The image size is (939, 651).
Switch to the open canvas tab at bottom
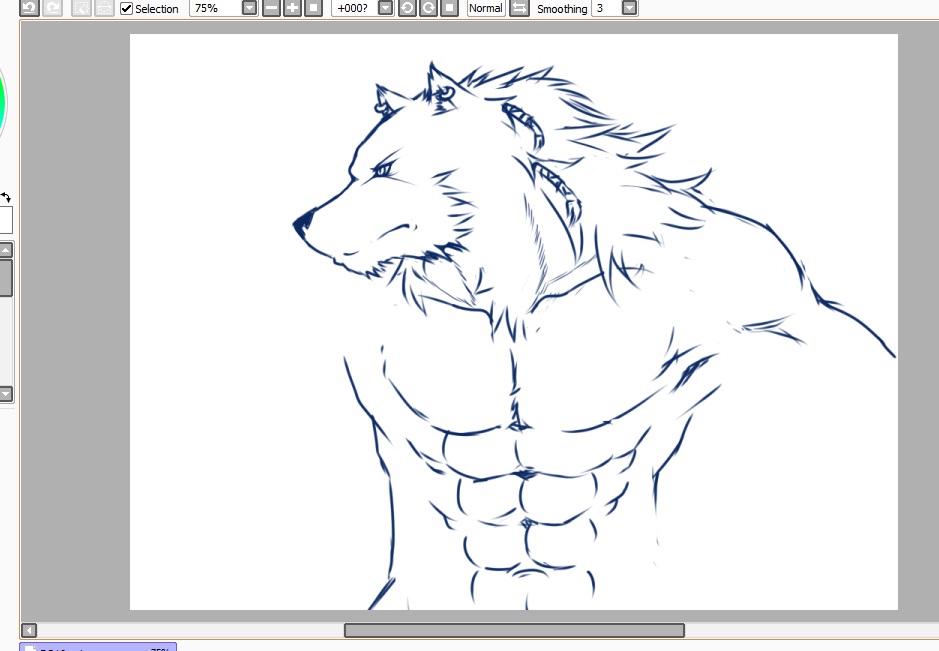(98, 647)
